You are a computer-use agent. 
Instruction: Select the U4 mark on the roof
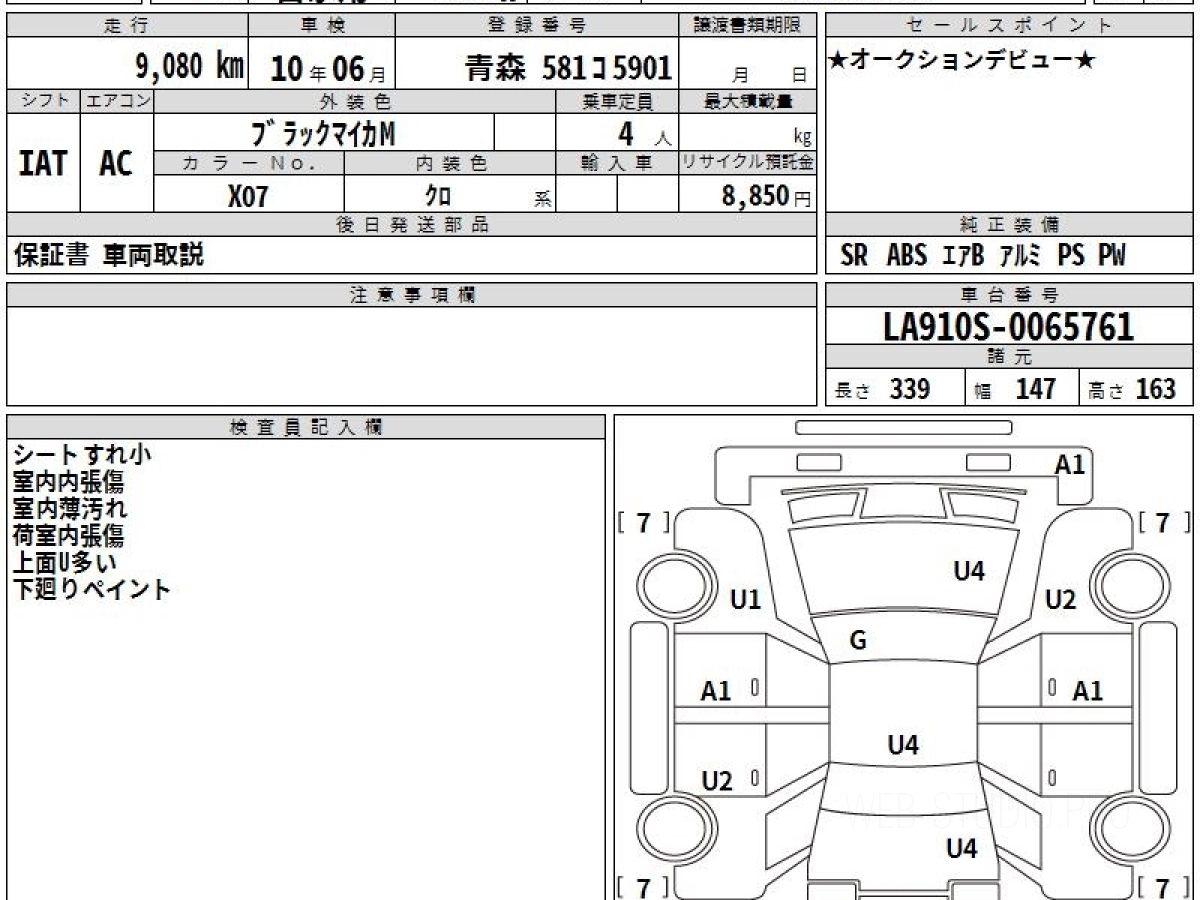click(x=903, y=745)
